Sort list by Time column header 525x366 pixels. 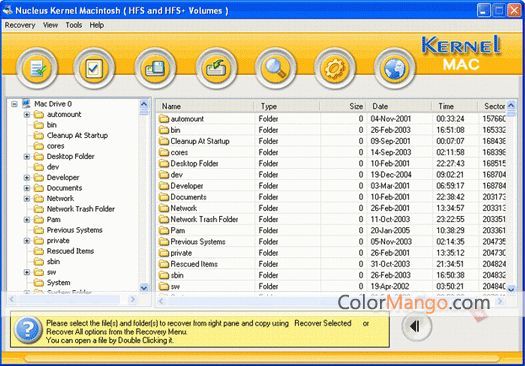tap(455, 106)
